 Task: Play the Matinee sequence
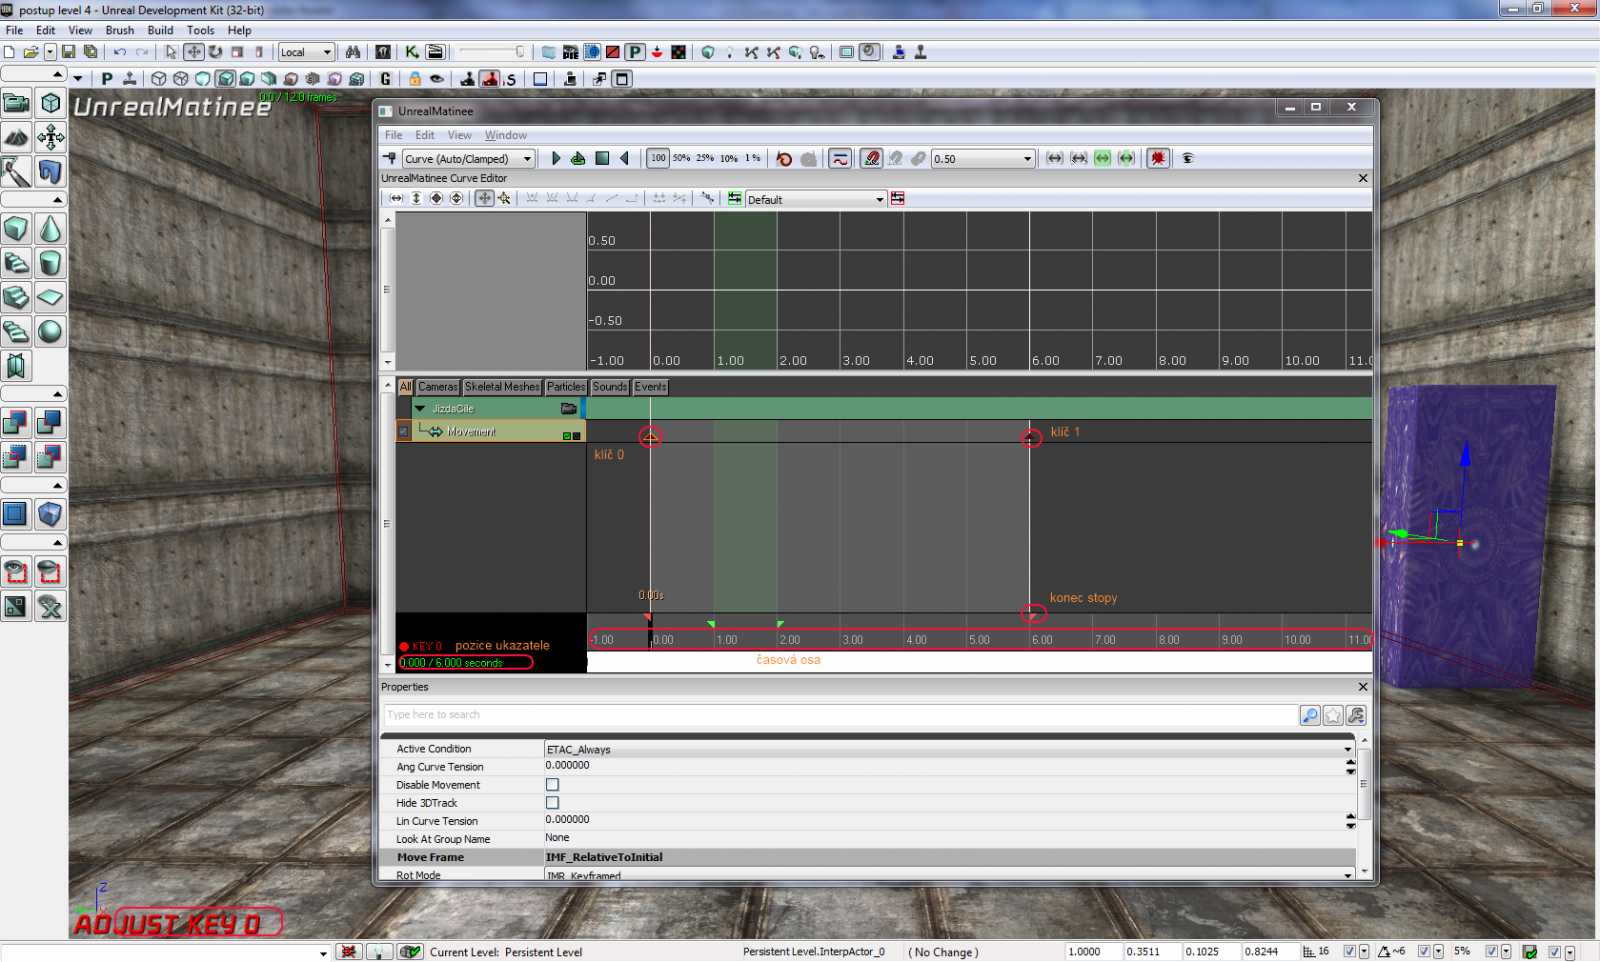(x=556, y=158)
